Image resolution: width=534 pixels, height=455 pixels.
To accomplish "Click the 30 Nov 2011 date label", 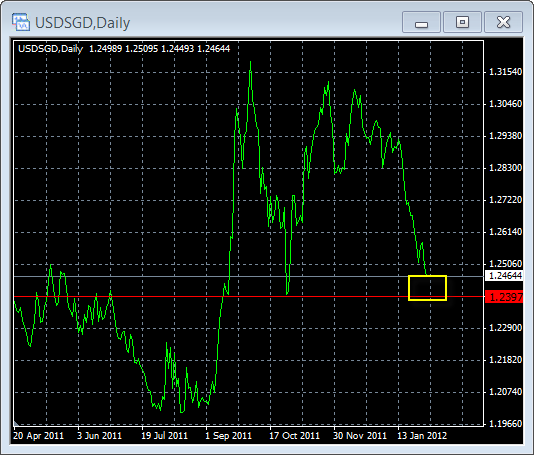I will coord(360,436).
